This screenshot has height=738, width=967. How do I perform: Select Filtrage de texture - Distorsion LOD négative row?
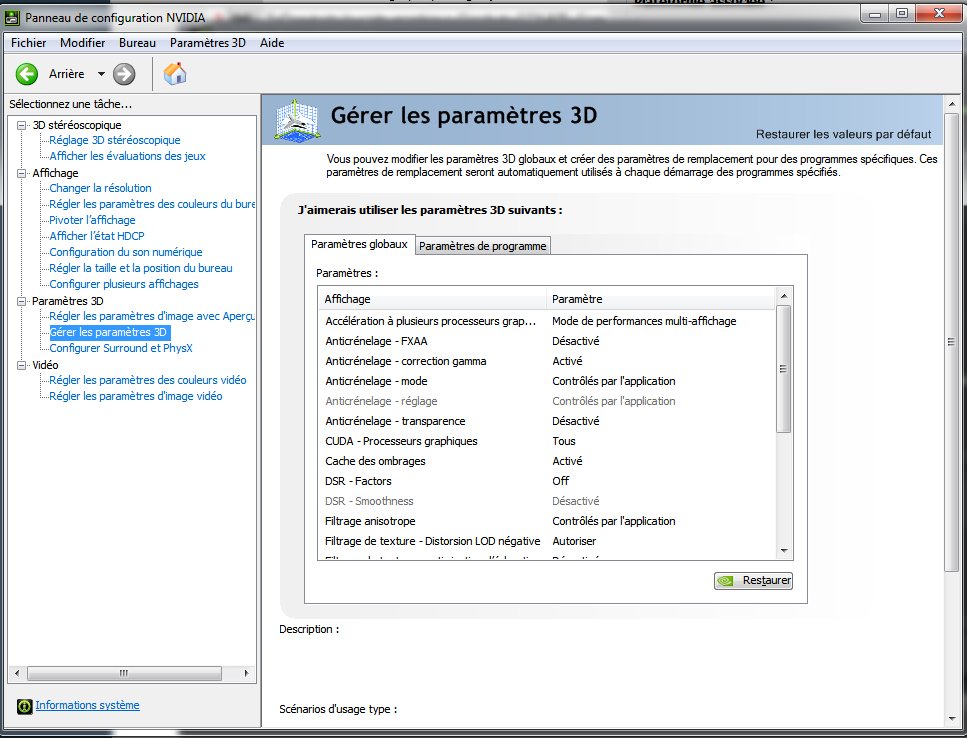(x=548, y=541)
